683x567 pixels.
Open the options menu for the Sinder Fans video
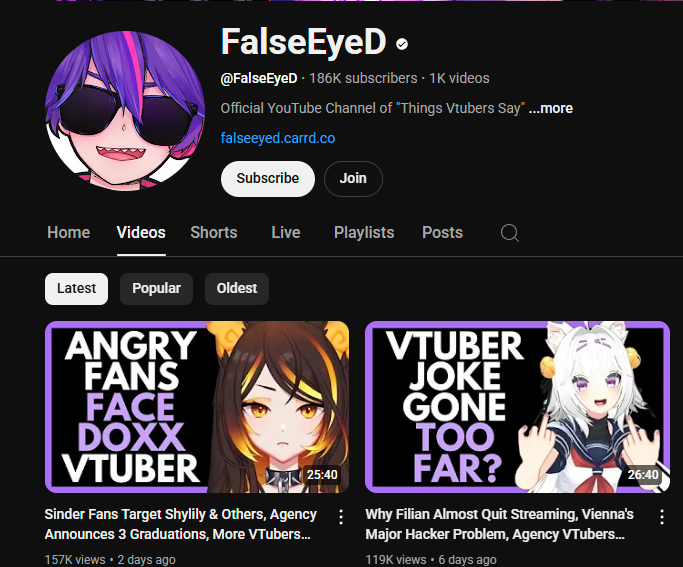(341, 517)
